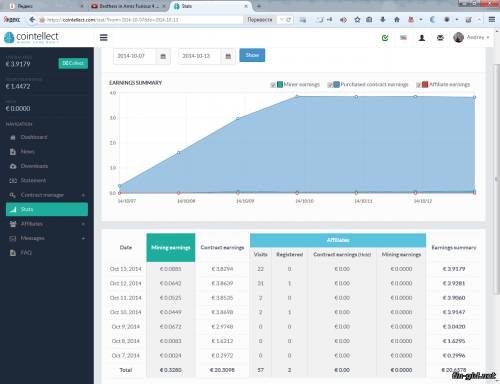The image size is (500, 384).
Task: Click the EARNINGS SUMMARY chart title
Action: (x=135, y=83)
